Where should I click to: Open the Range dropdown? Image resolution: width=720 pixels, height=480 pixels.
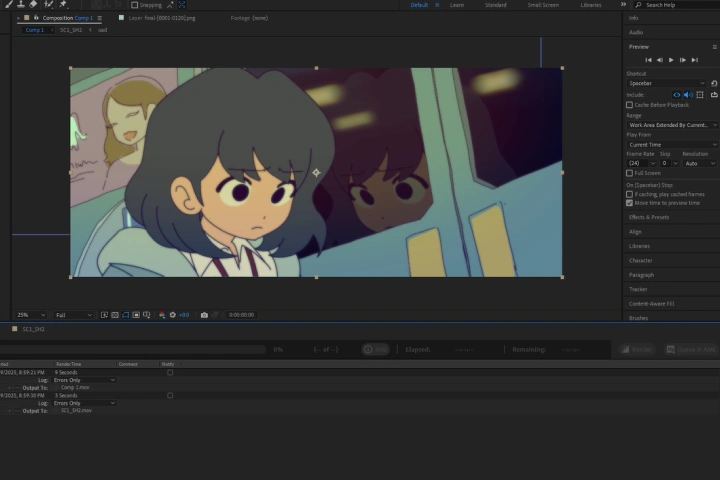672,125
